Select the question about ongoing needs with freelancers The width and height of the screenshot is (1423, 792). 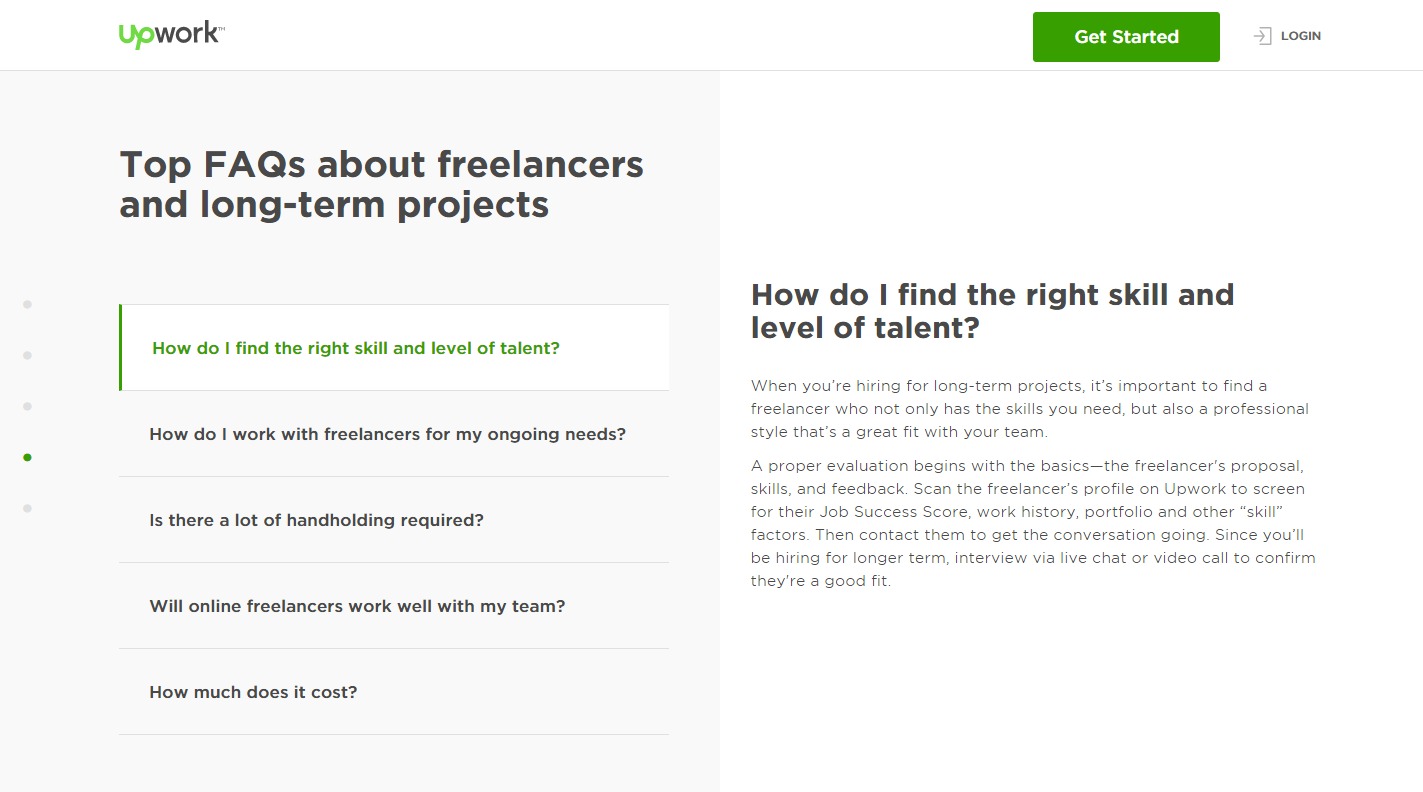point(388,434)
